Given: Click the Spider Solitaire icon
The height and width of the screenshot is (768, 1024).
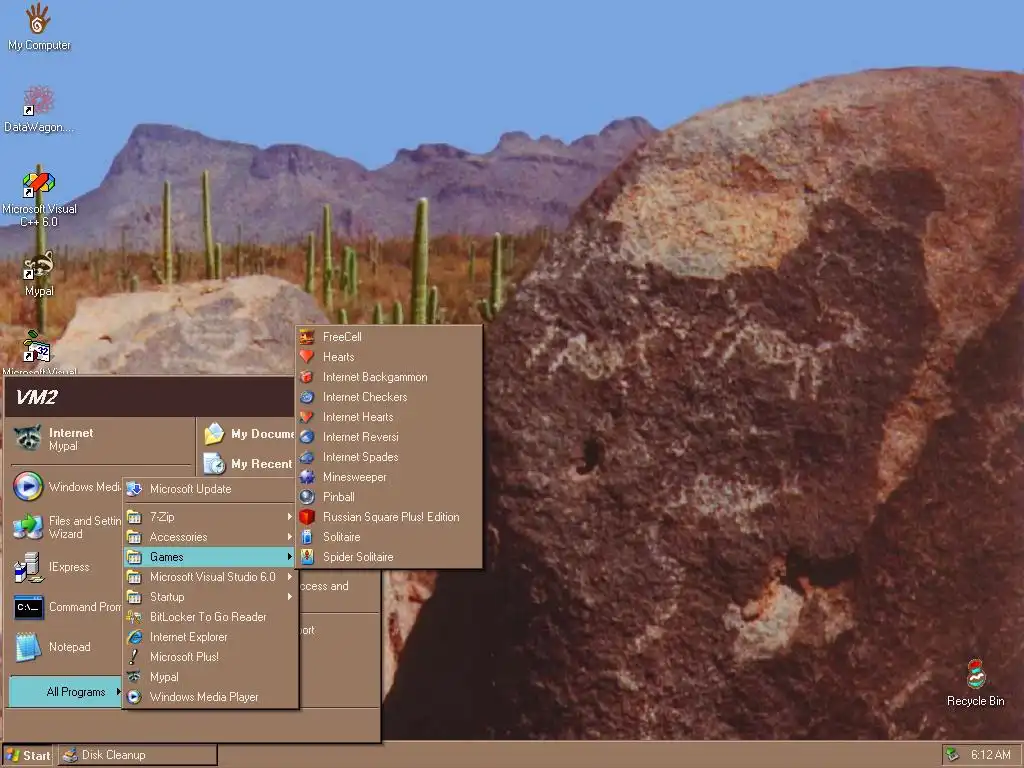Looking at the screenshot, I should [x=307, y=557].
